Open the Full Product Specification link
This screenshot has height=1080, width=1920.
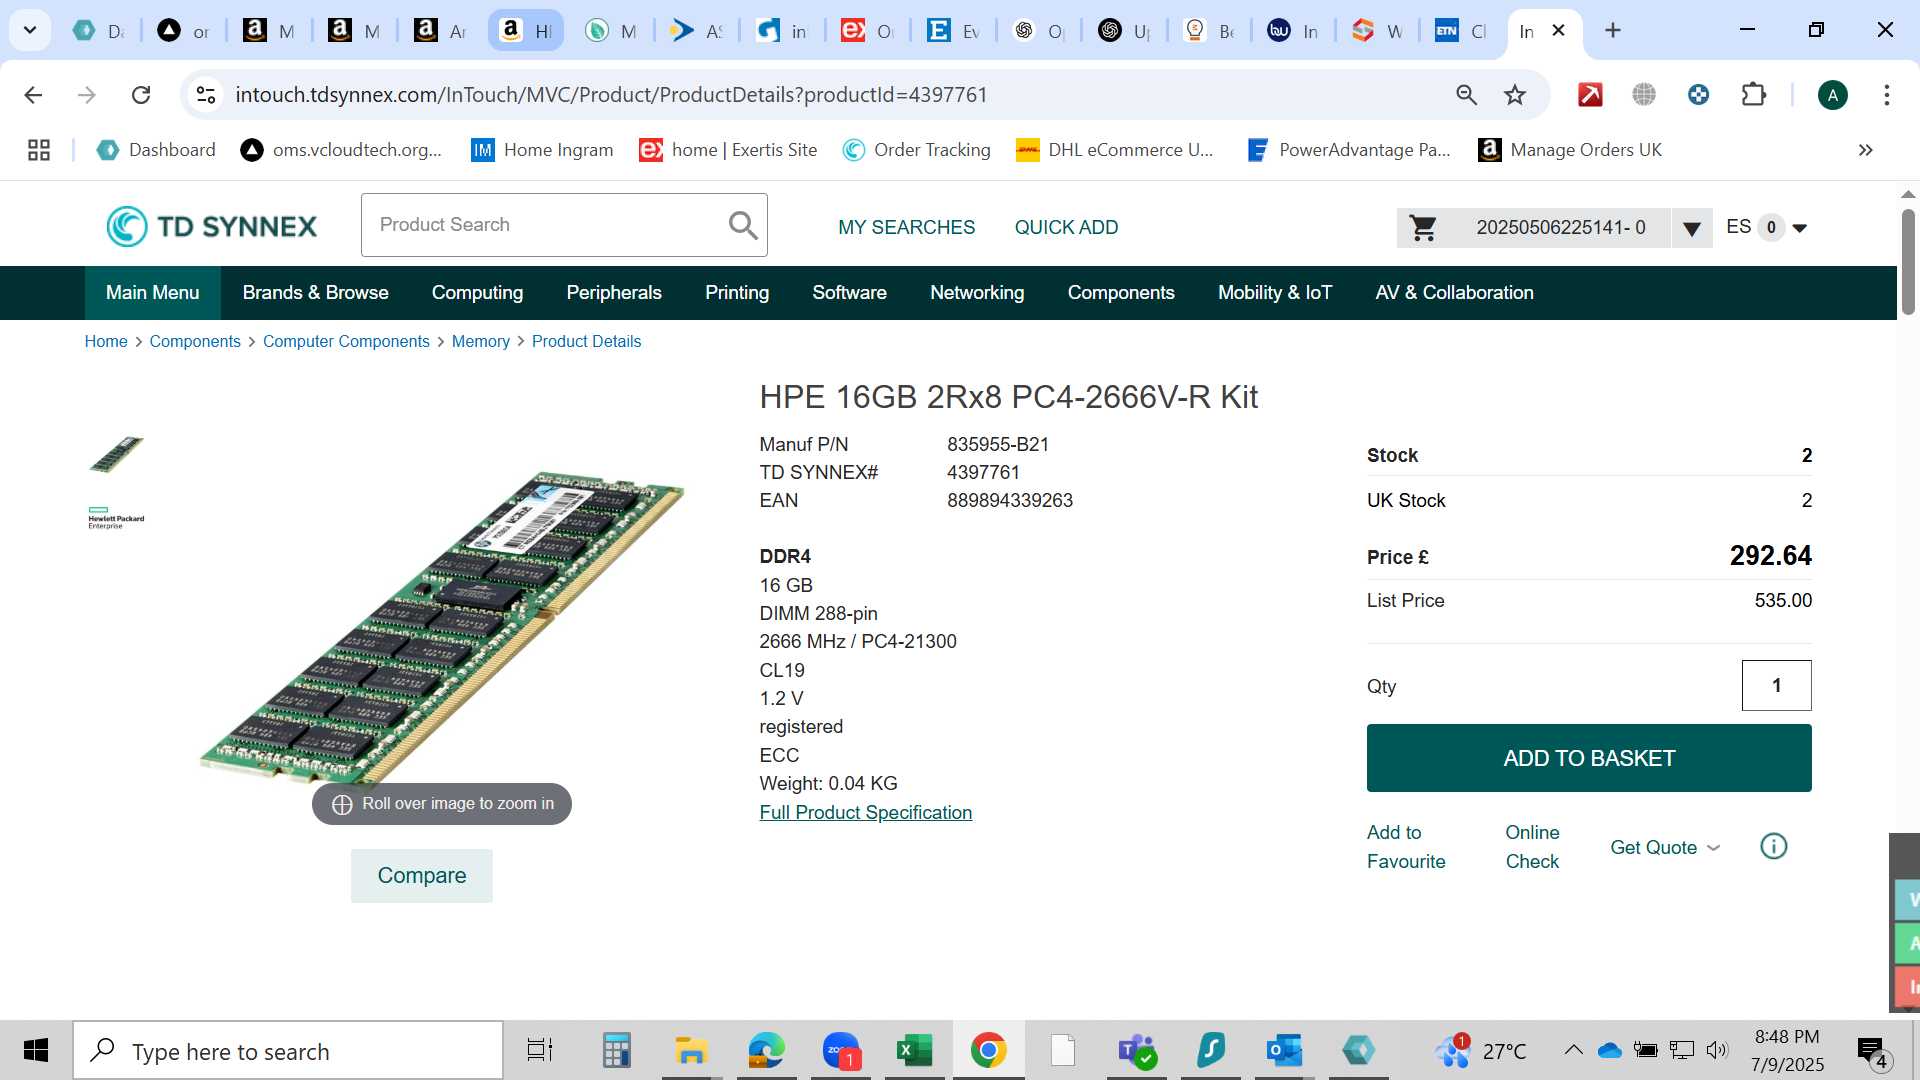pos(866,813)
